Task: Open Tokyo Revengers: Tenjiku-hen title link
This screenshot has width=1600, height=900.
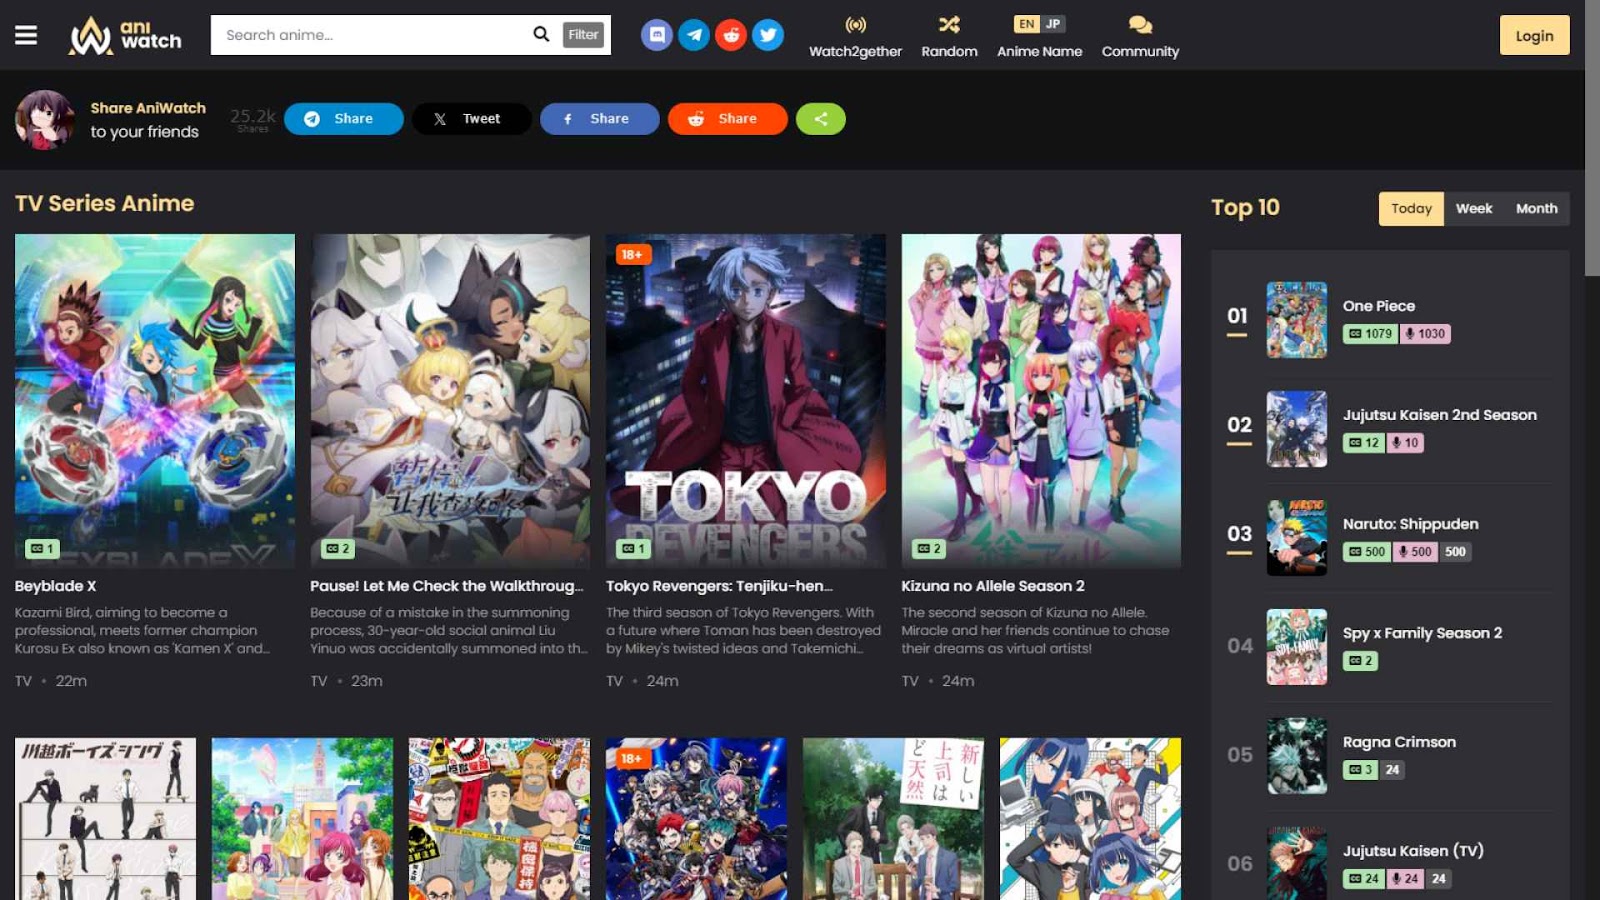Action: (719, 586)
